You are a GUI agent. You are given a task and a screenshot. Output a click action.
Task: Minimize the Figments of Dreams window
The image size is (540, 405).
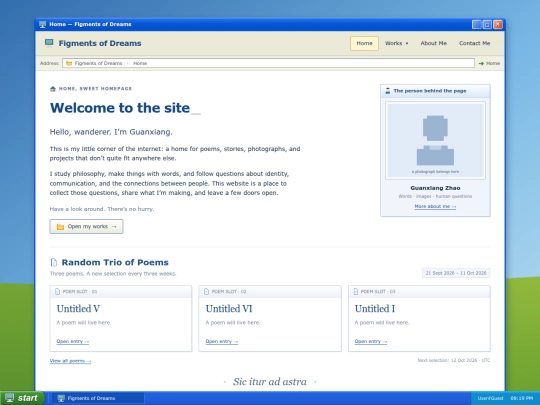pyautogui.click(x=477, y=24)
